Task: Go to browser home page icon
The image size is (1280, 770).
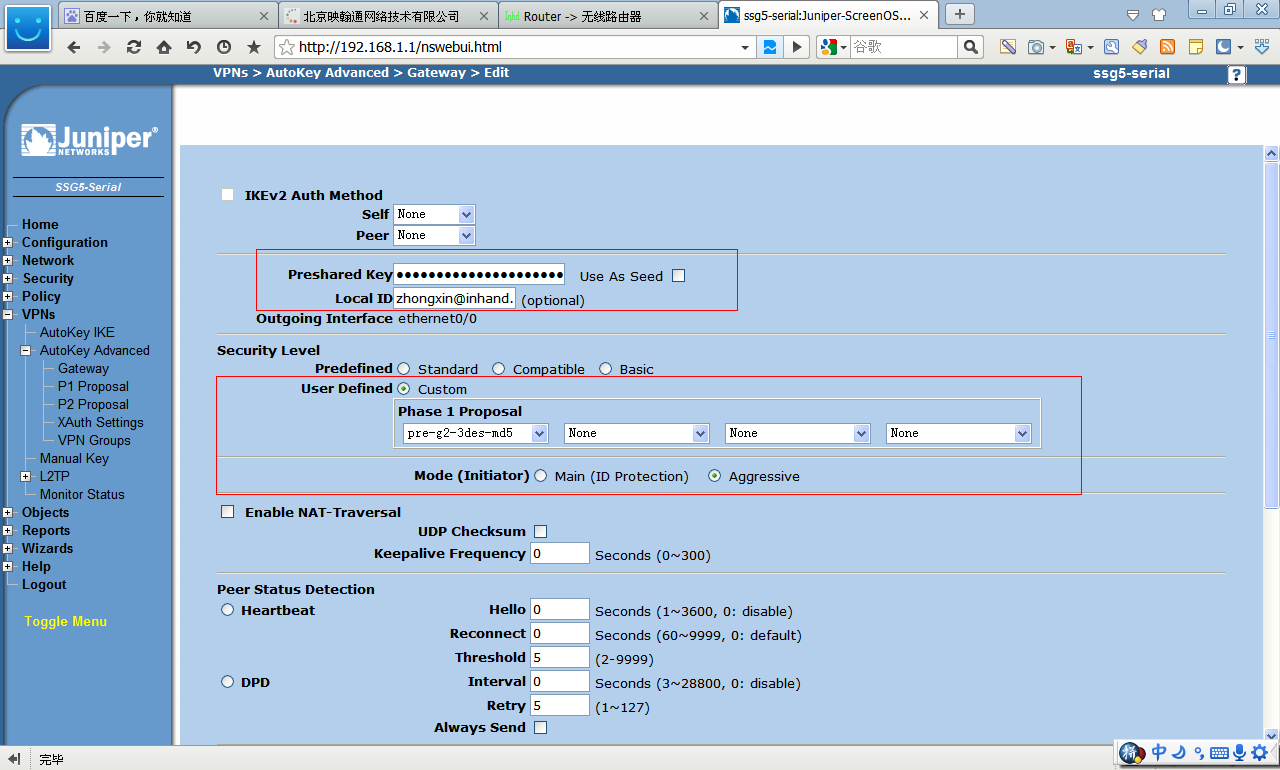Action: pyautogui.click(x=163, y=47)
